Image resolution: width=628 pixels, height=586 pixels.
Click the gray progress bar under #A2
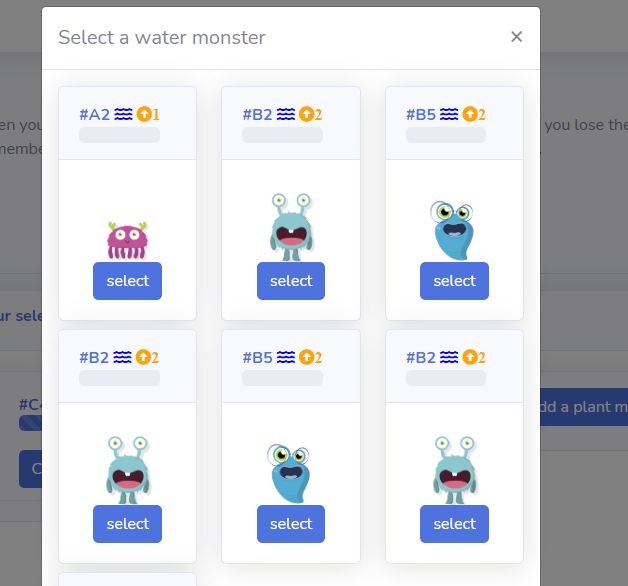point(119,135)
